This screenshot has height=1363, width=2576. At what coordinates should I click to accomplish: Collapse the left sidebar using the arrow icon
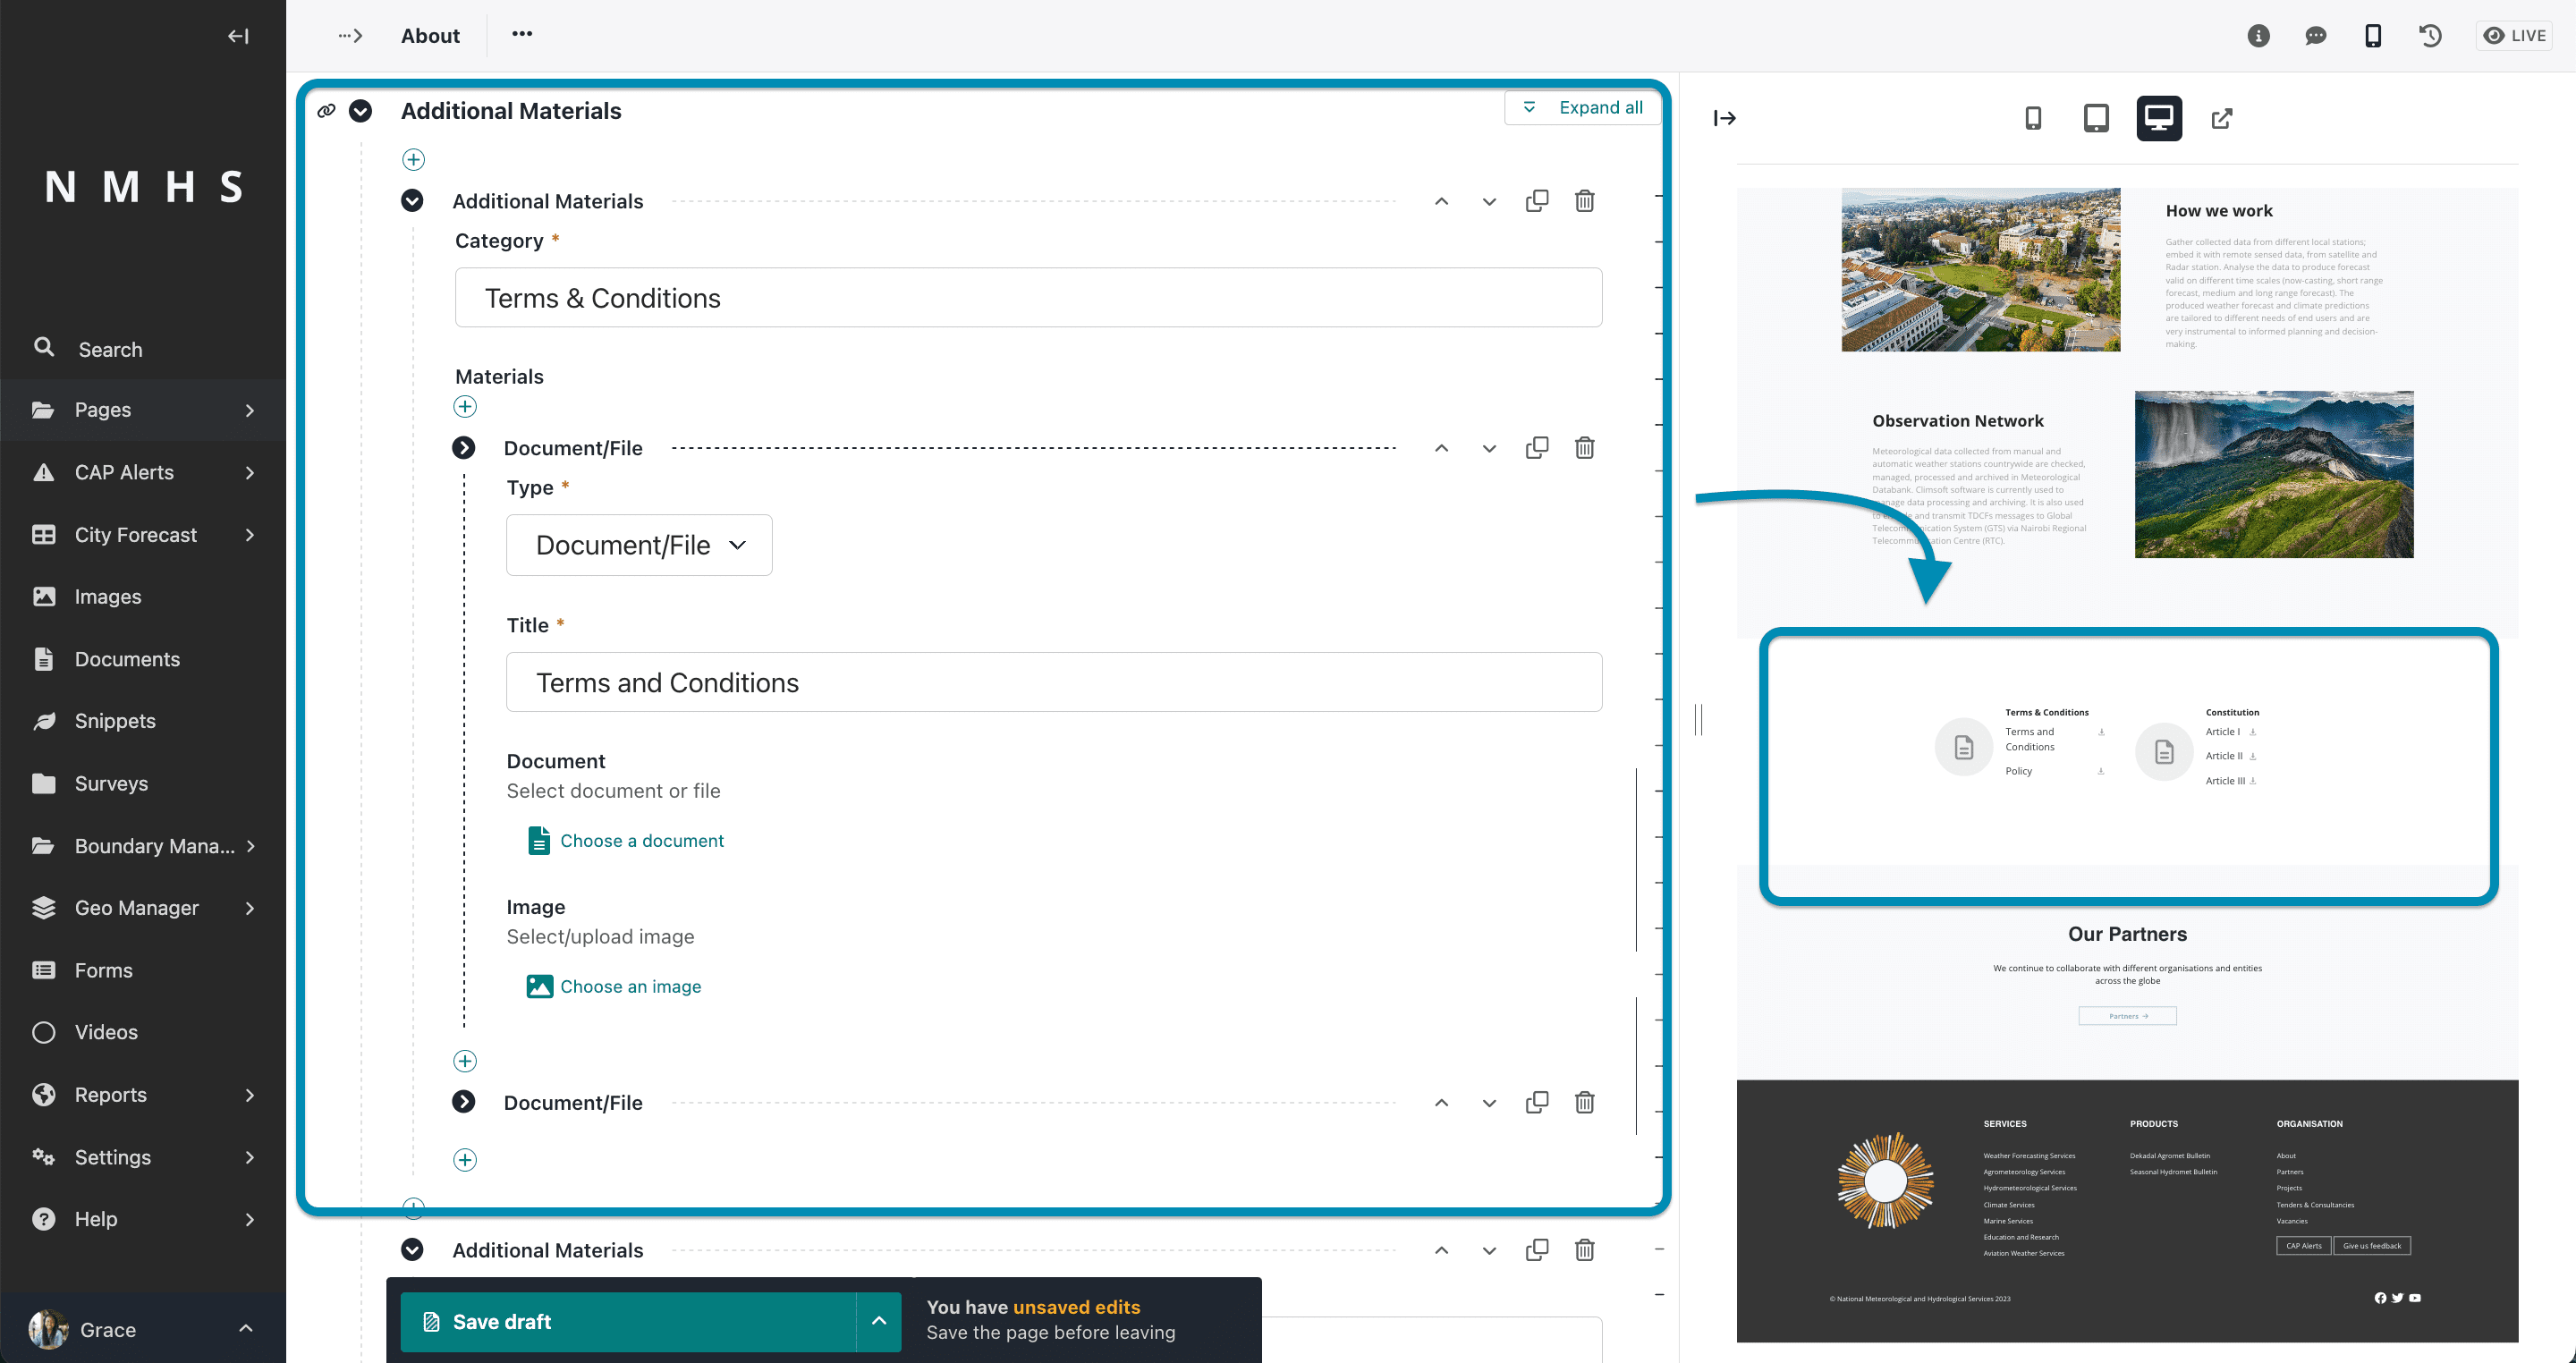pyautogui.click(x=238, y=36)
